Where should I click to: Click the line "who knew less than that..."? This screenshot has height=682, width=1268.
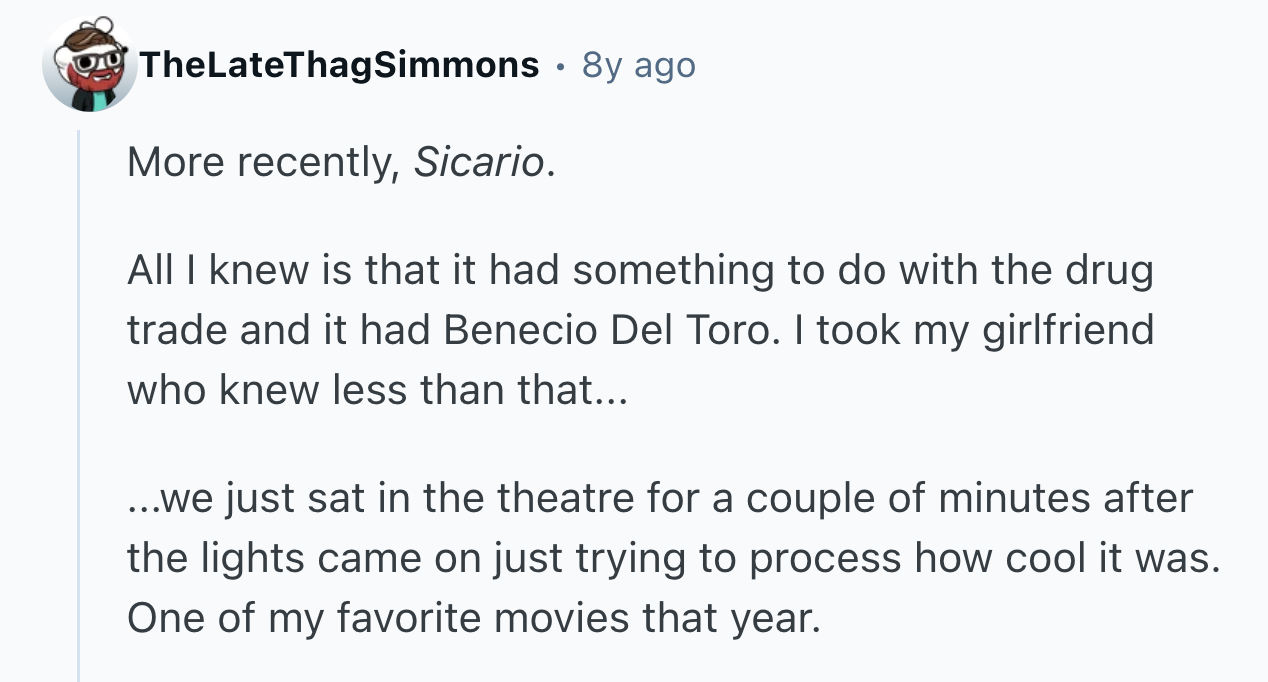coord(376,388)
